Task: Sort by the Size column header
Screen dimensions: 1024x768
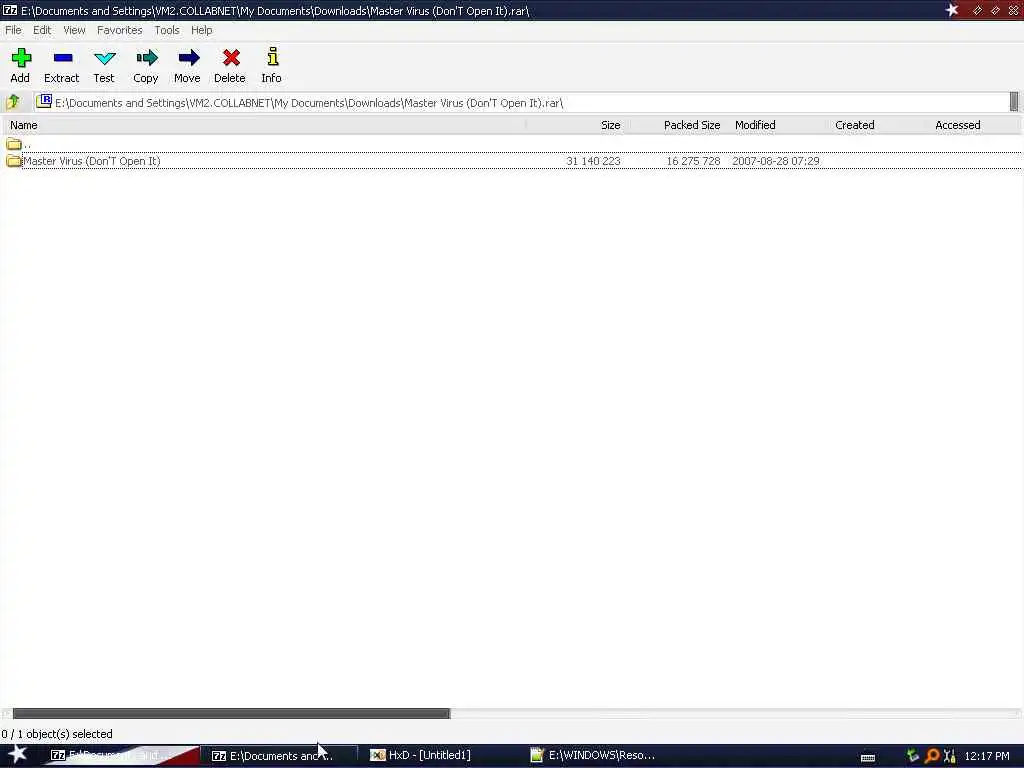Action: click(x=575, y=125)
